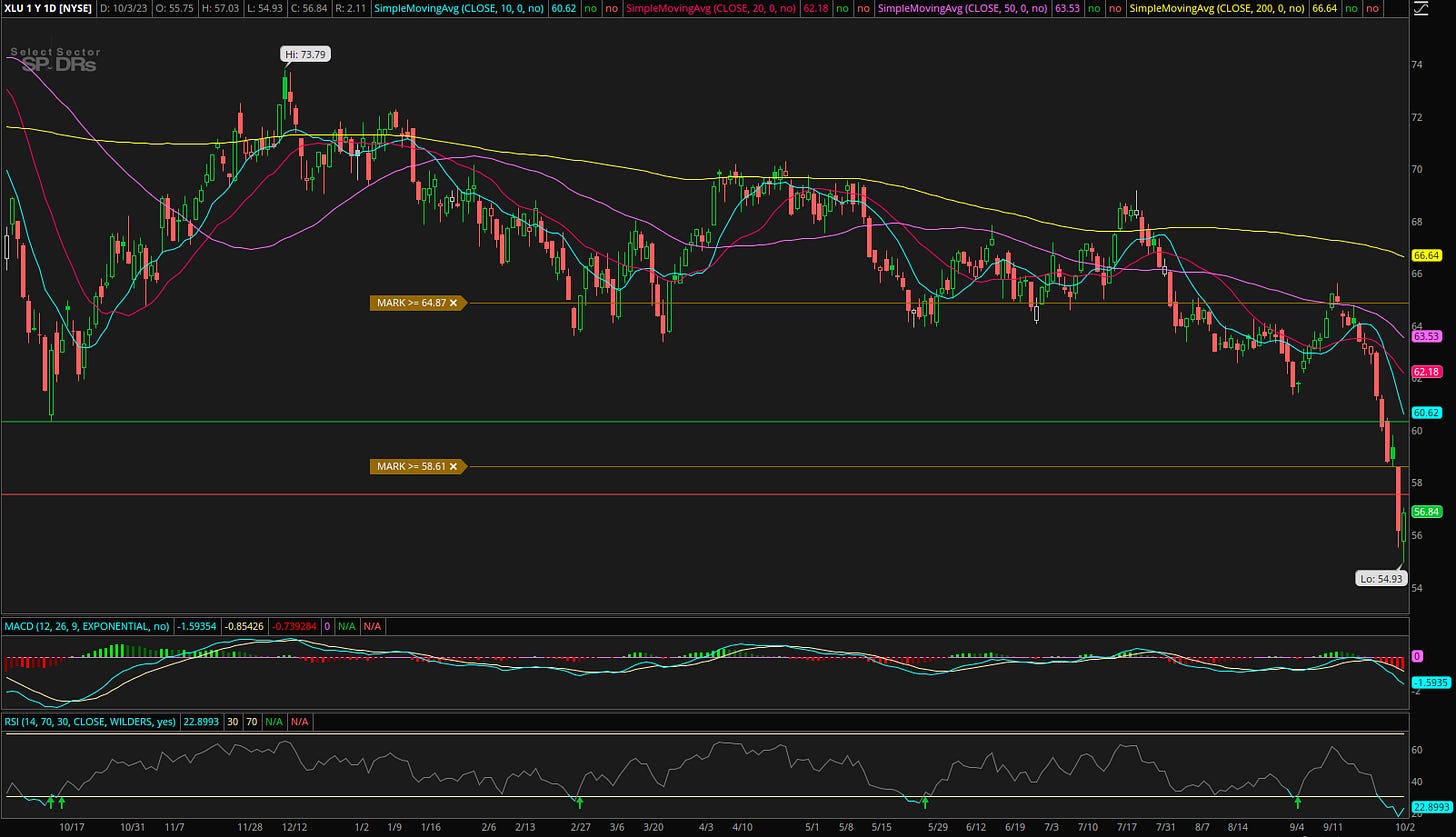Click the 10/2 date on time axis
1456x837 pixels.
(x=1404, y=828)
